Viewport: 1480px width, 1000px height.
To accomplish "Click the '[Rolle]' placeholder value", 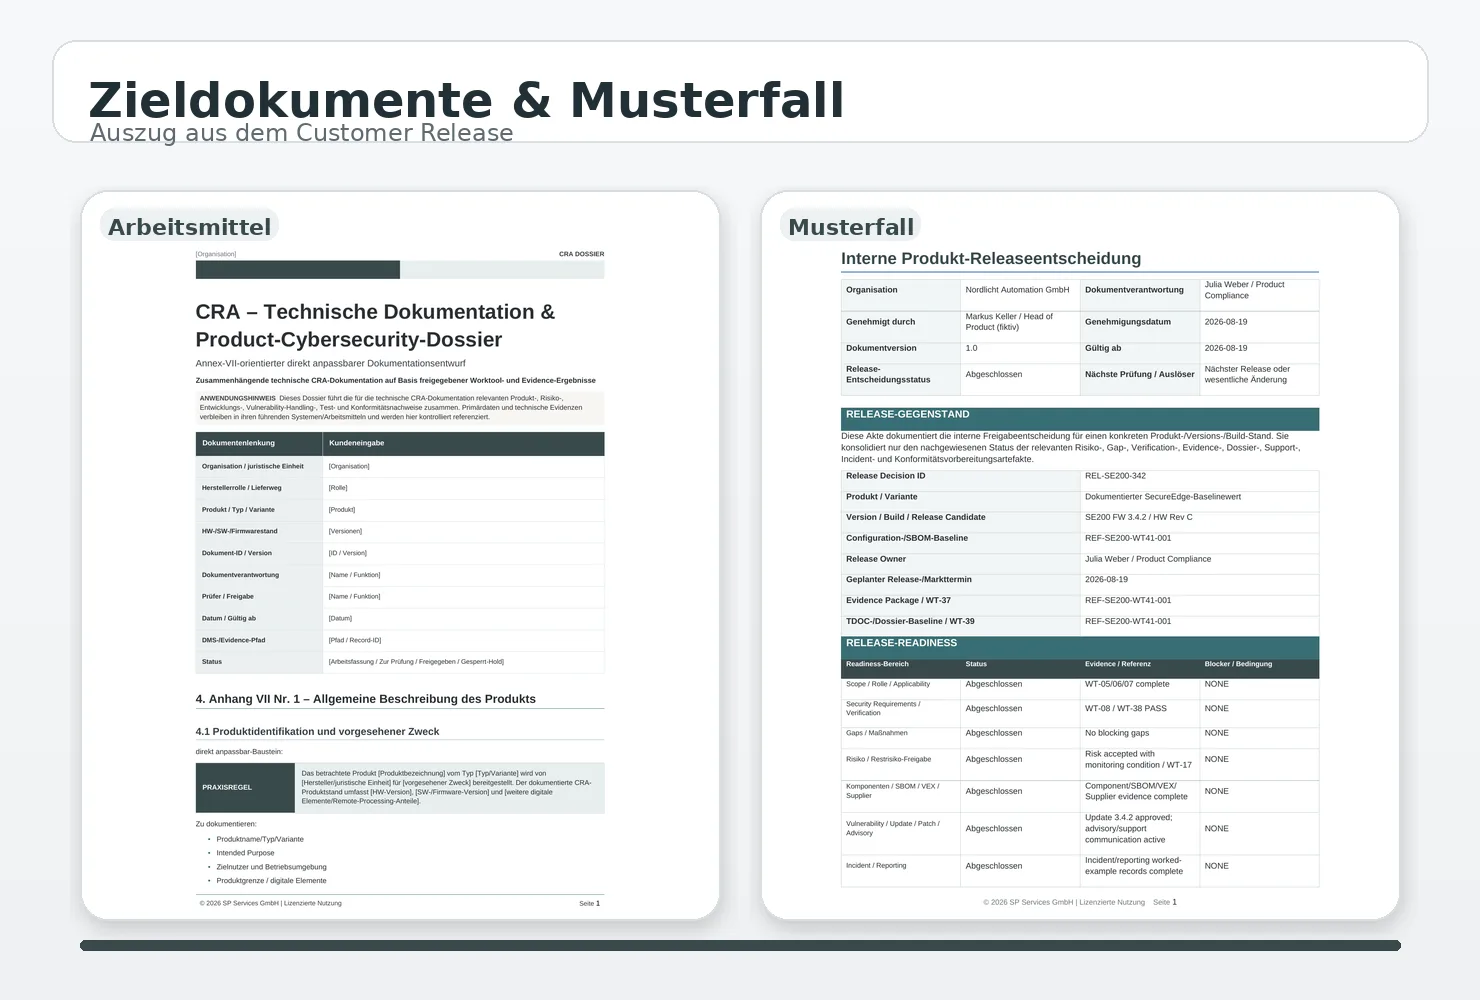I will (338, 488).
